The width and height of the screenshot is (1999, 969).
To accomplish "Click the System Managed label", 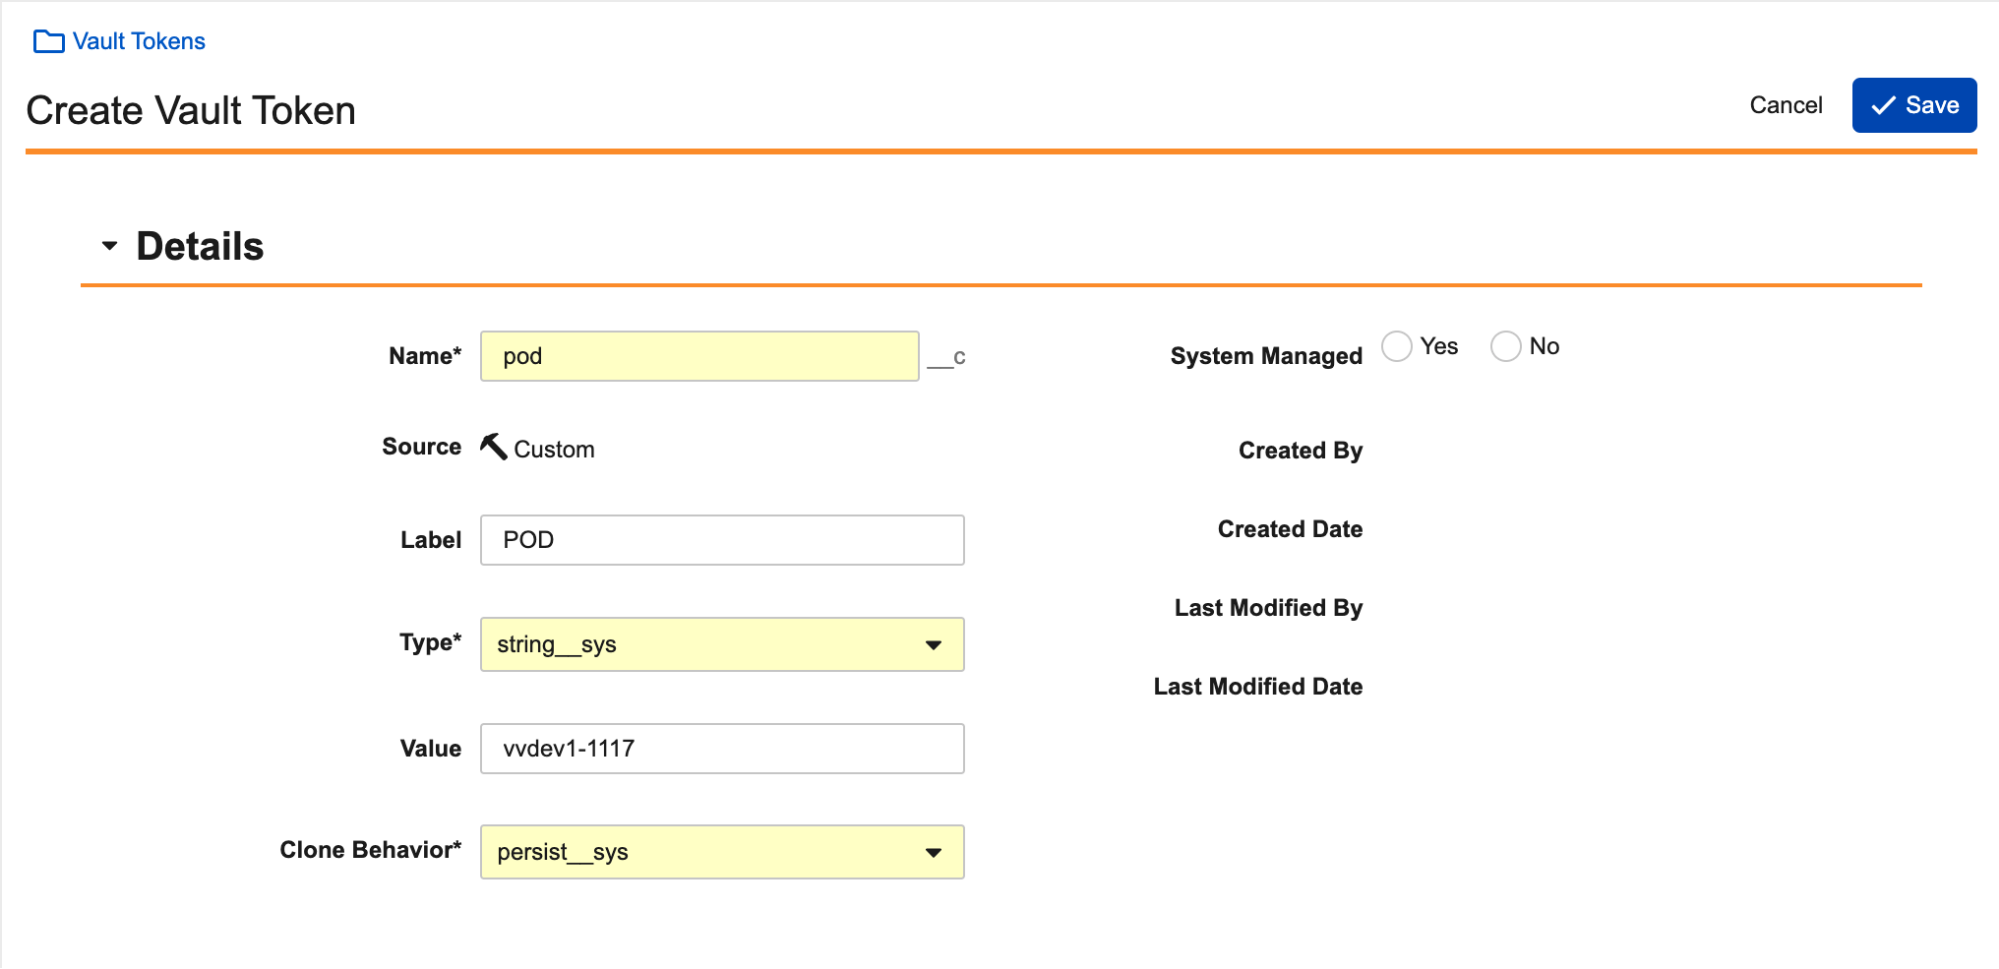I will (1265, 356).
